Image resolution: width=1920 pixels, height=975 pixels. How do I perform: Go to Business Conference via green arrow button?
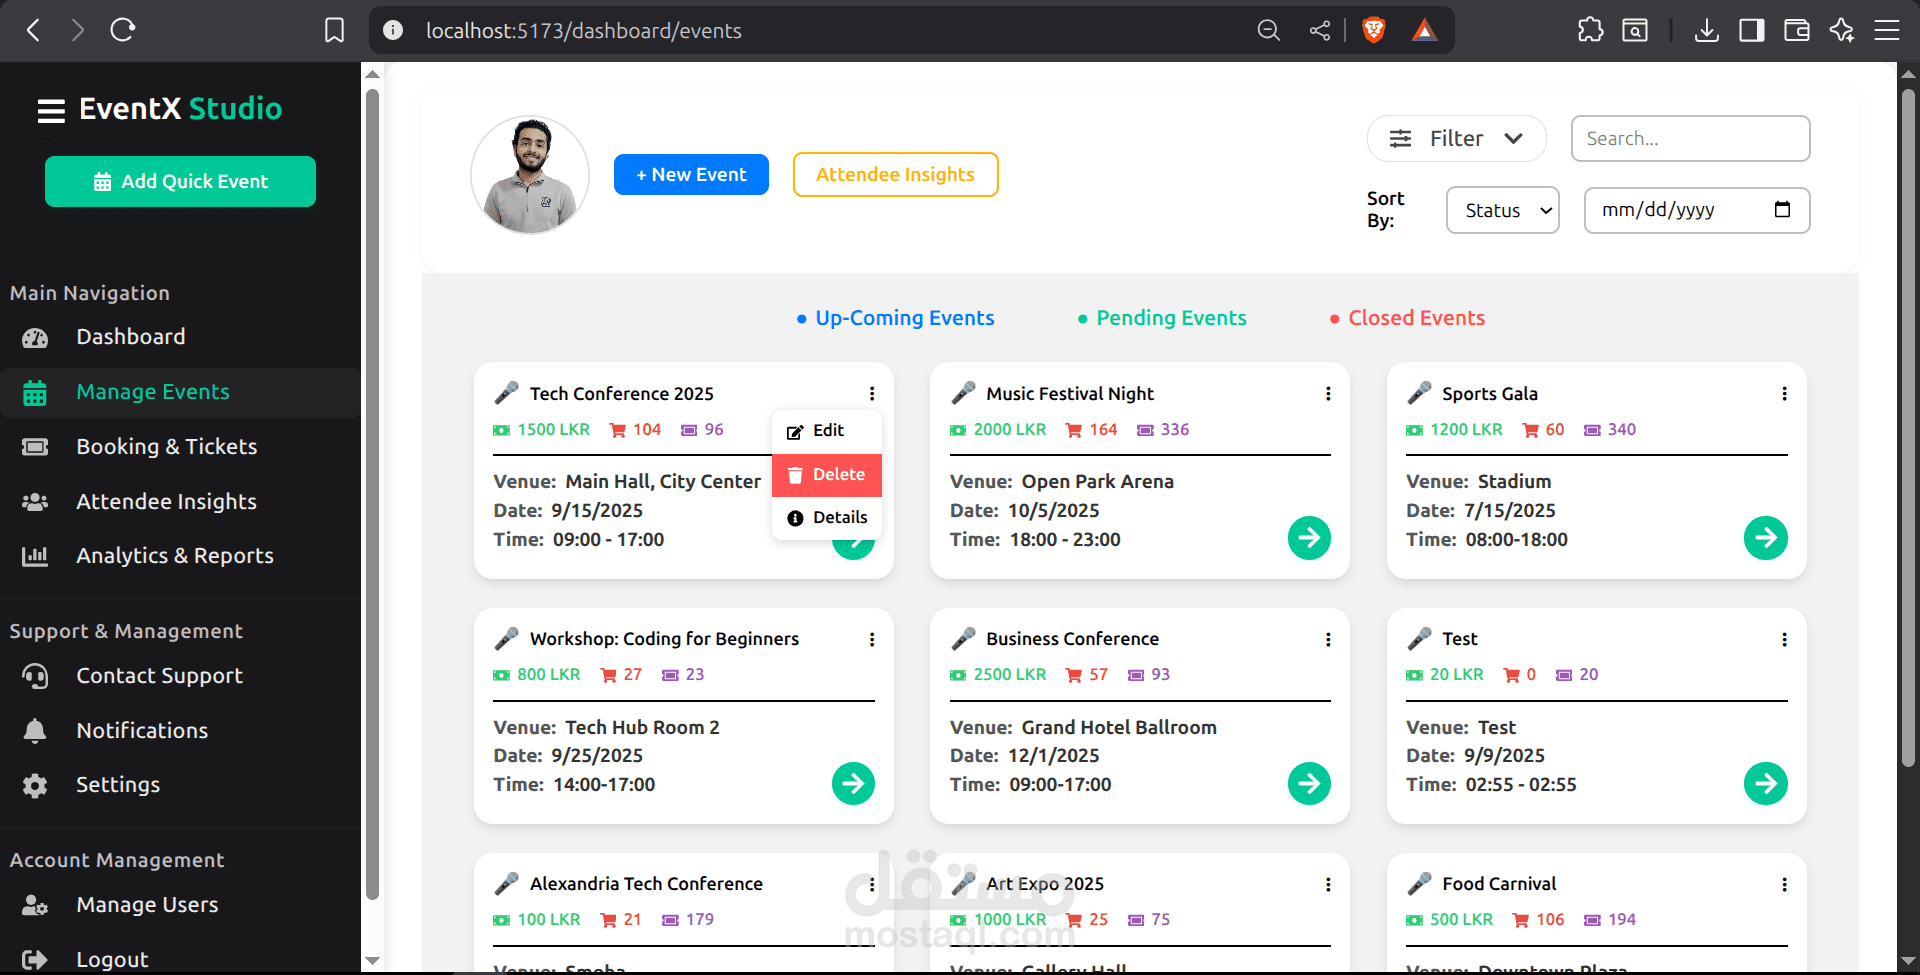point(1309,783)
